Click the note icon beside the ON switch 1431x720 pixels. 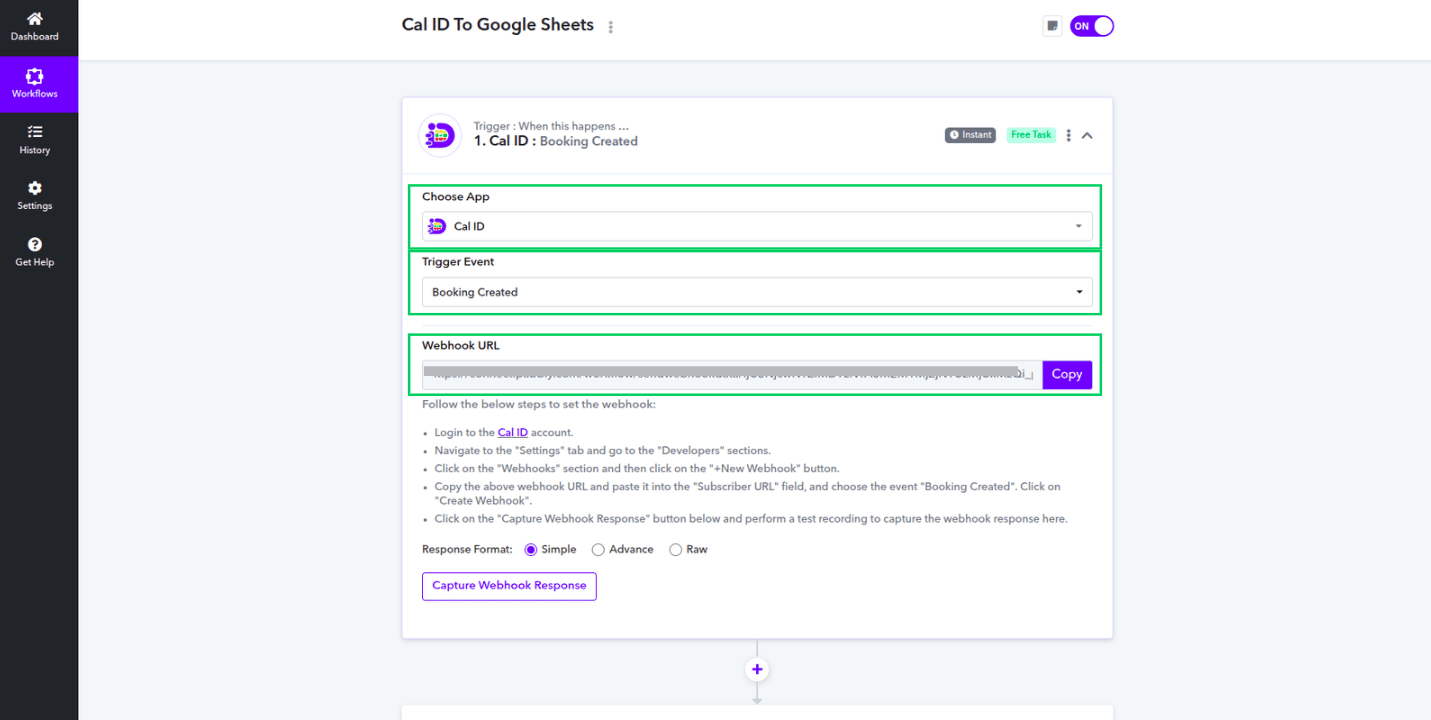pos(1052,26)
